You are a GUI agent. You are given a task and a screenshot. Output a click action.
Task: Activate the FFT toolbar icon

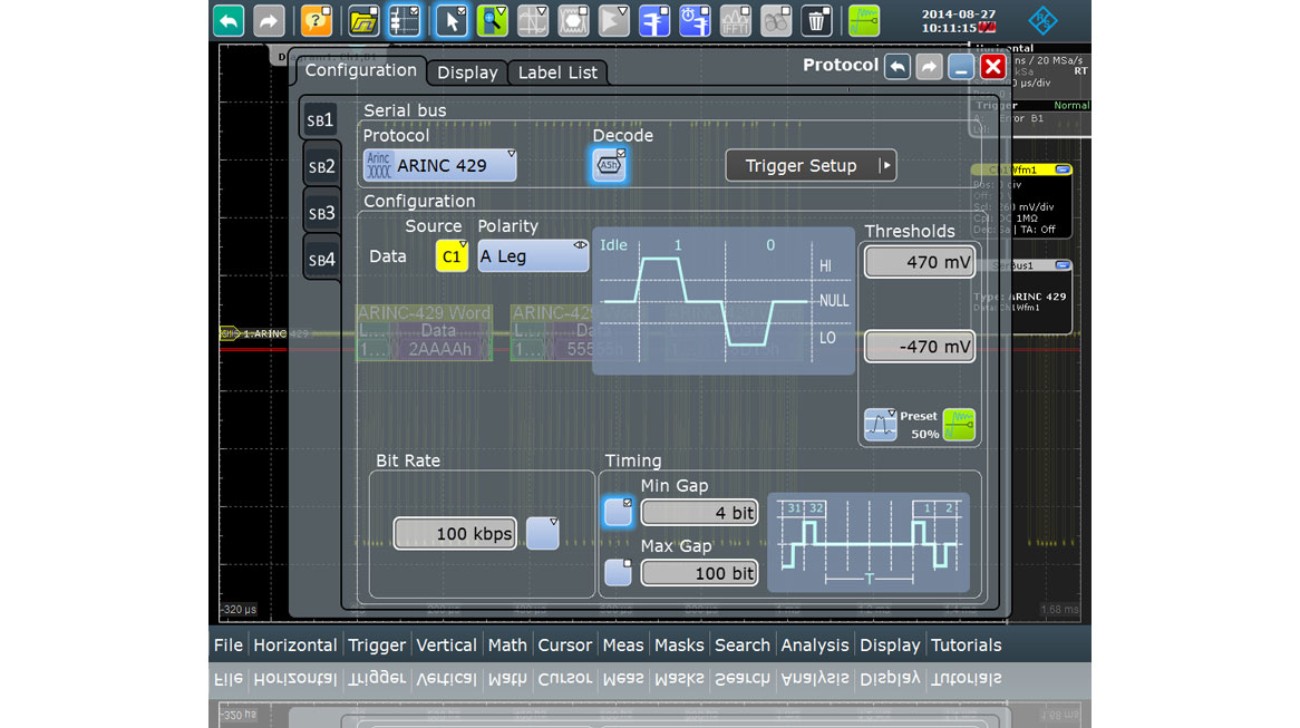[736, 21]
